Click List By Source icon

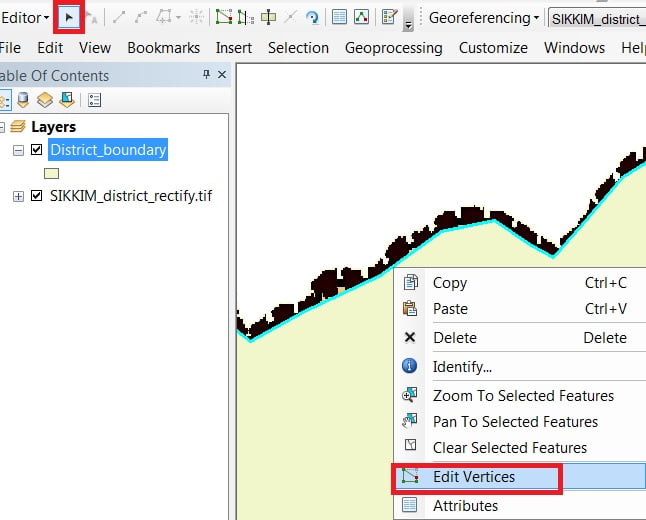23,99
